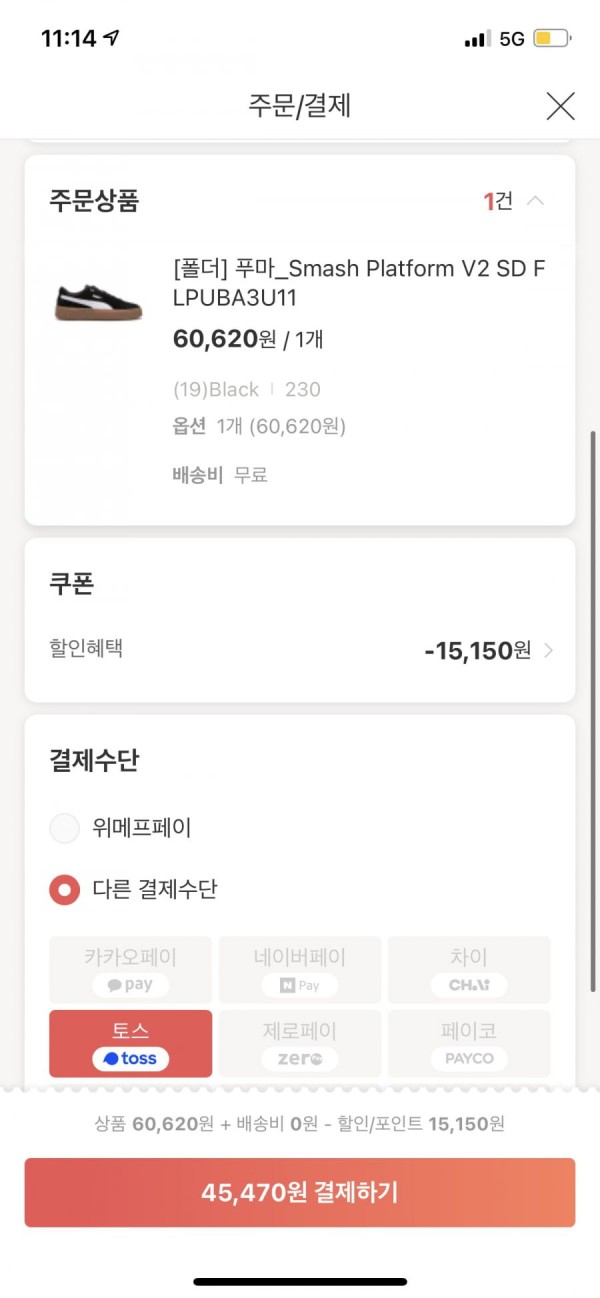Select the 카카오페이 payment option

coord(130,970)
